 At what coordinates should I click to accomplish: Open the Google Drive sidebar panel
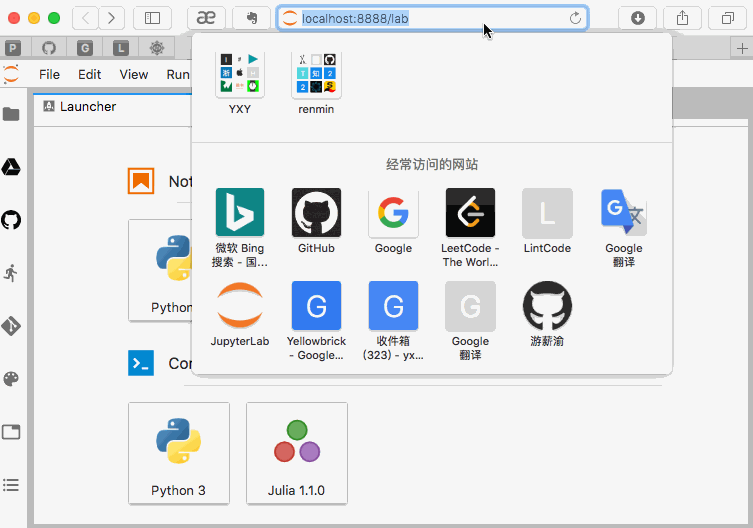pyautogui.click(x=11, y=167)
